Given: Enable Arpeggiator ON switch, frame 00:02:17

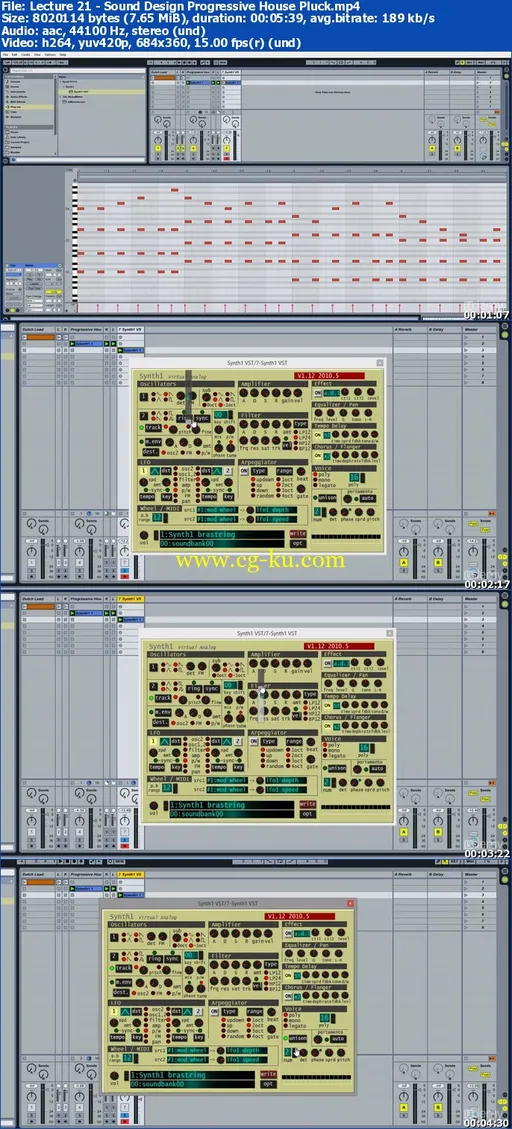Looking at the screenshot, I should pos(244,472).
